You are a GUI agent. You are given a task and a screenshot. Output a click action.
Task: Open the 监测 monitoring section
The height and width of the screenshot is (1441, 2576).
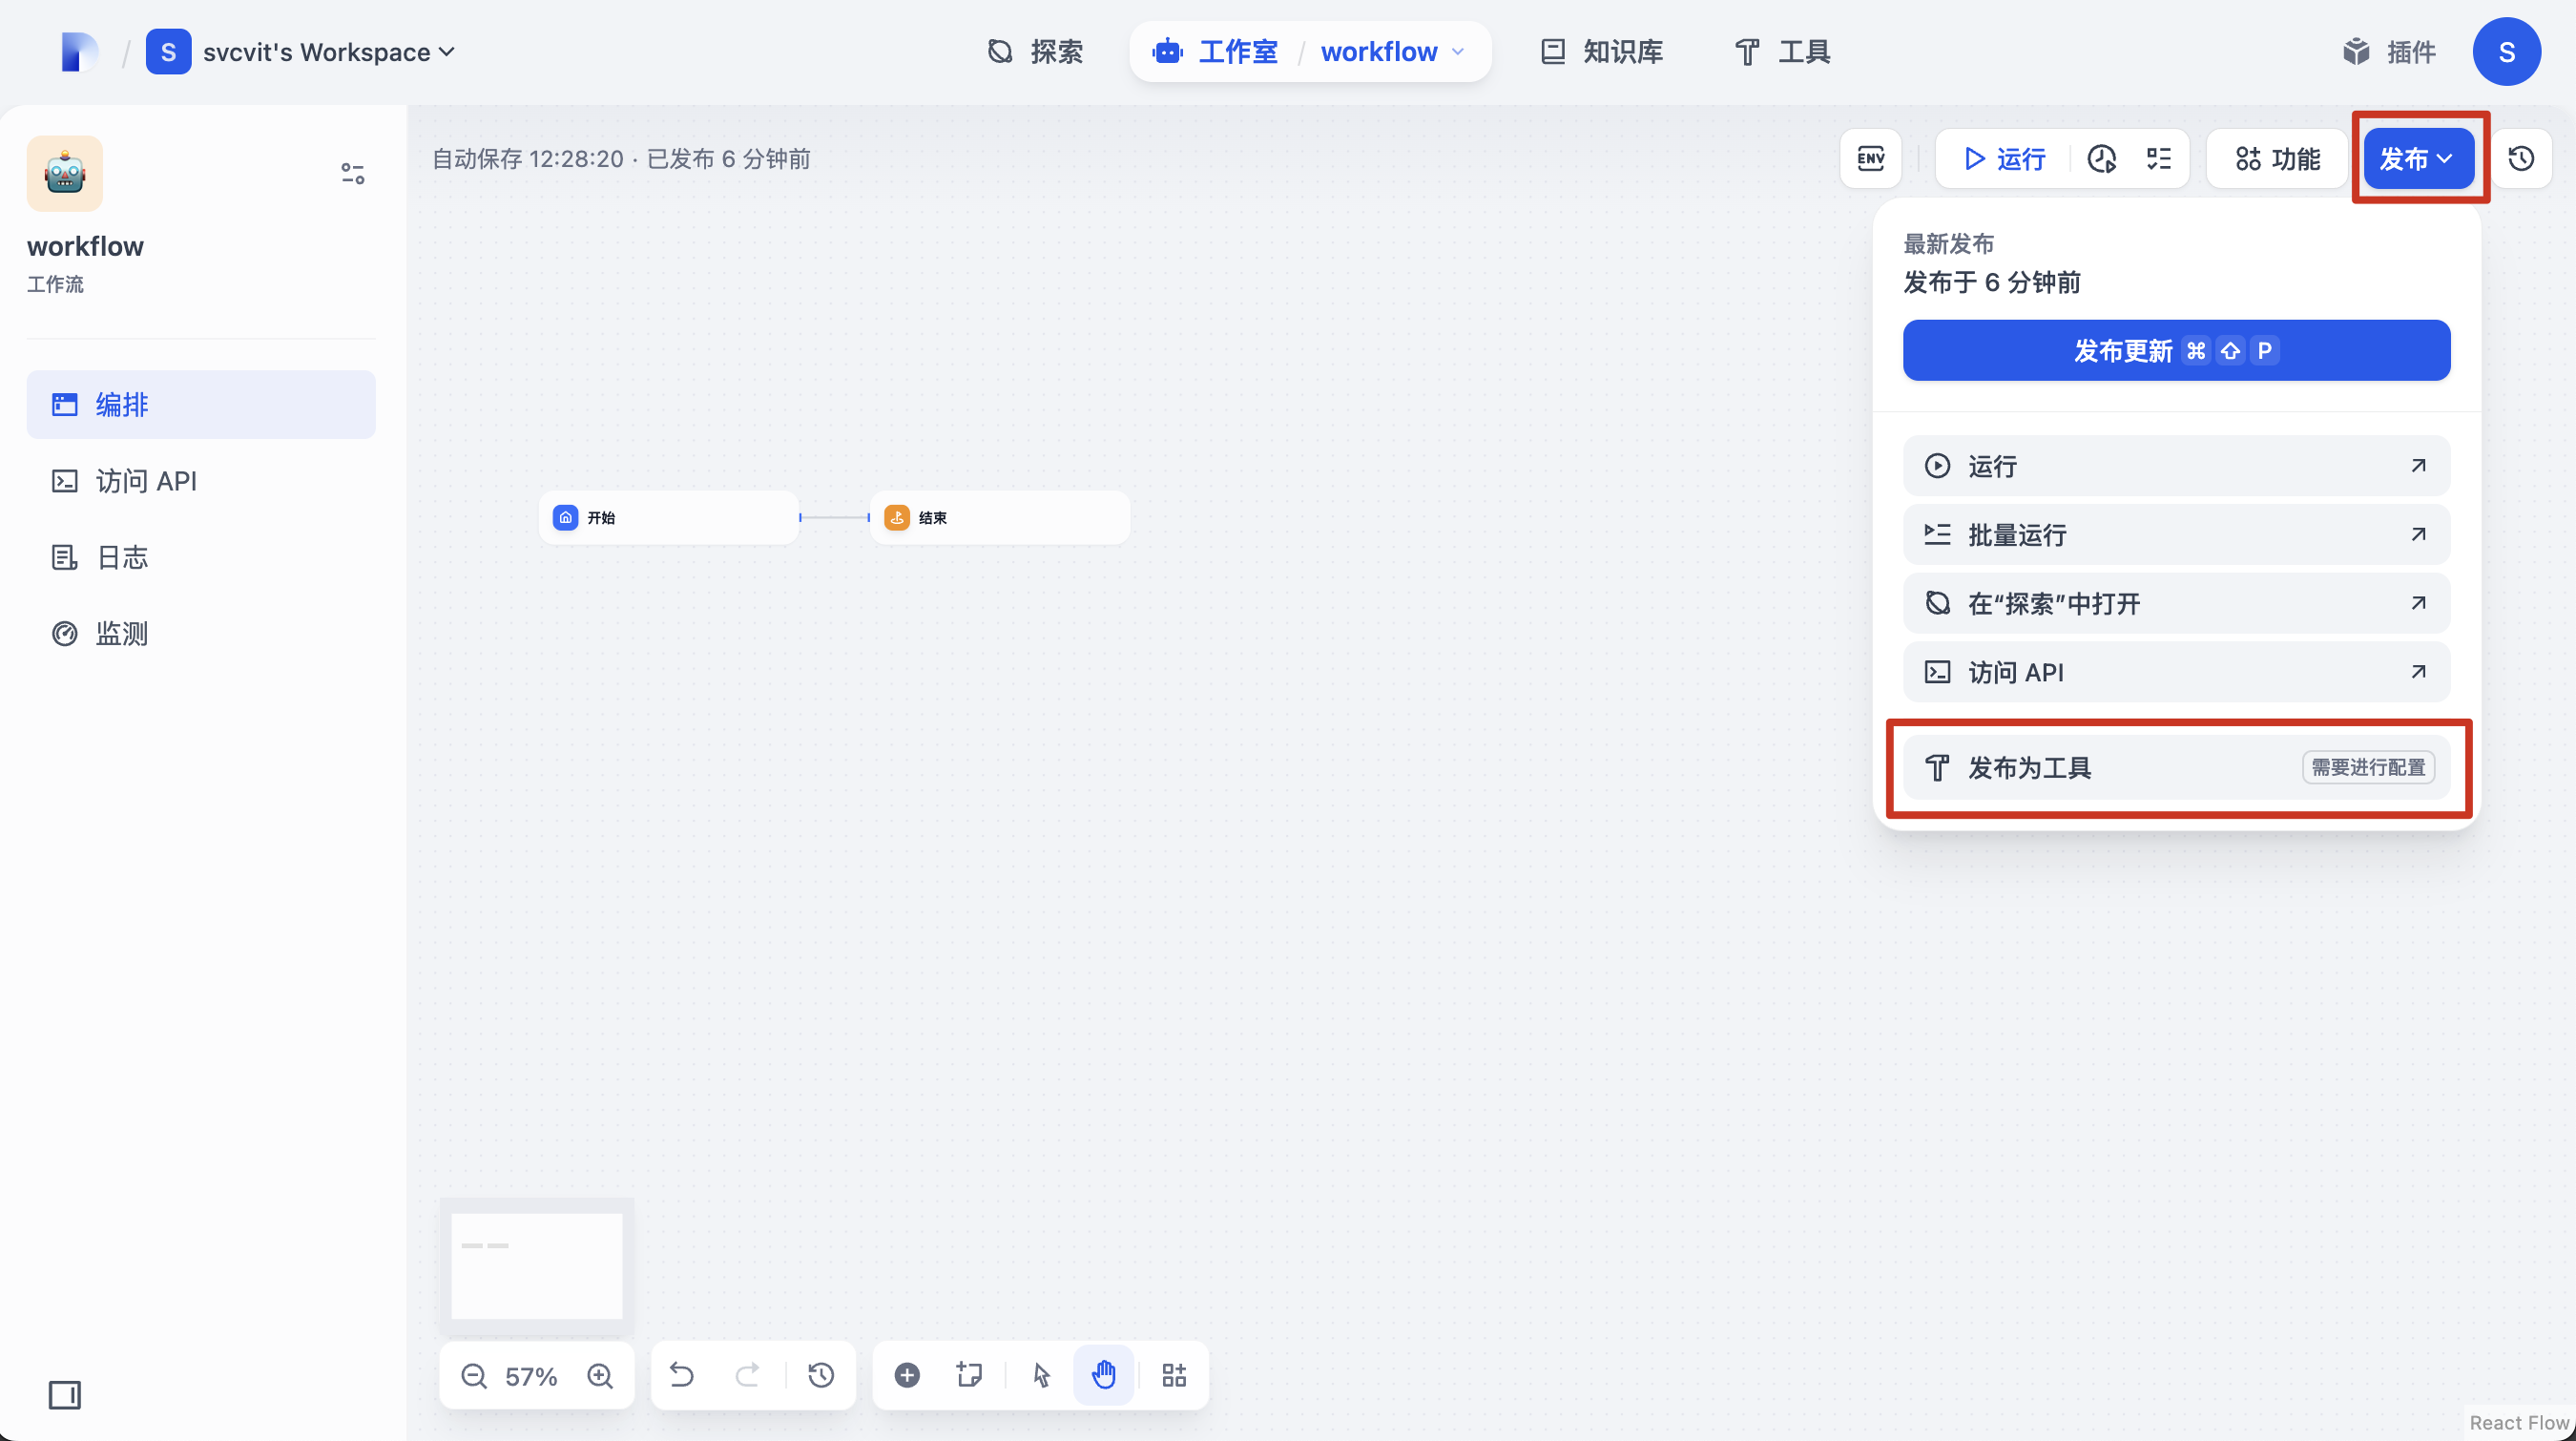[120, 633]
